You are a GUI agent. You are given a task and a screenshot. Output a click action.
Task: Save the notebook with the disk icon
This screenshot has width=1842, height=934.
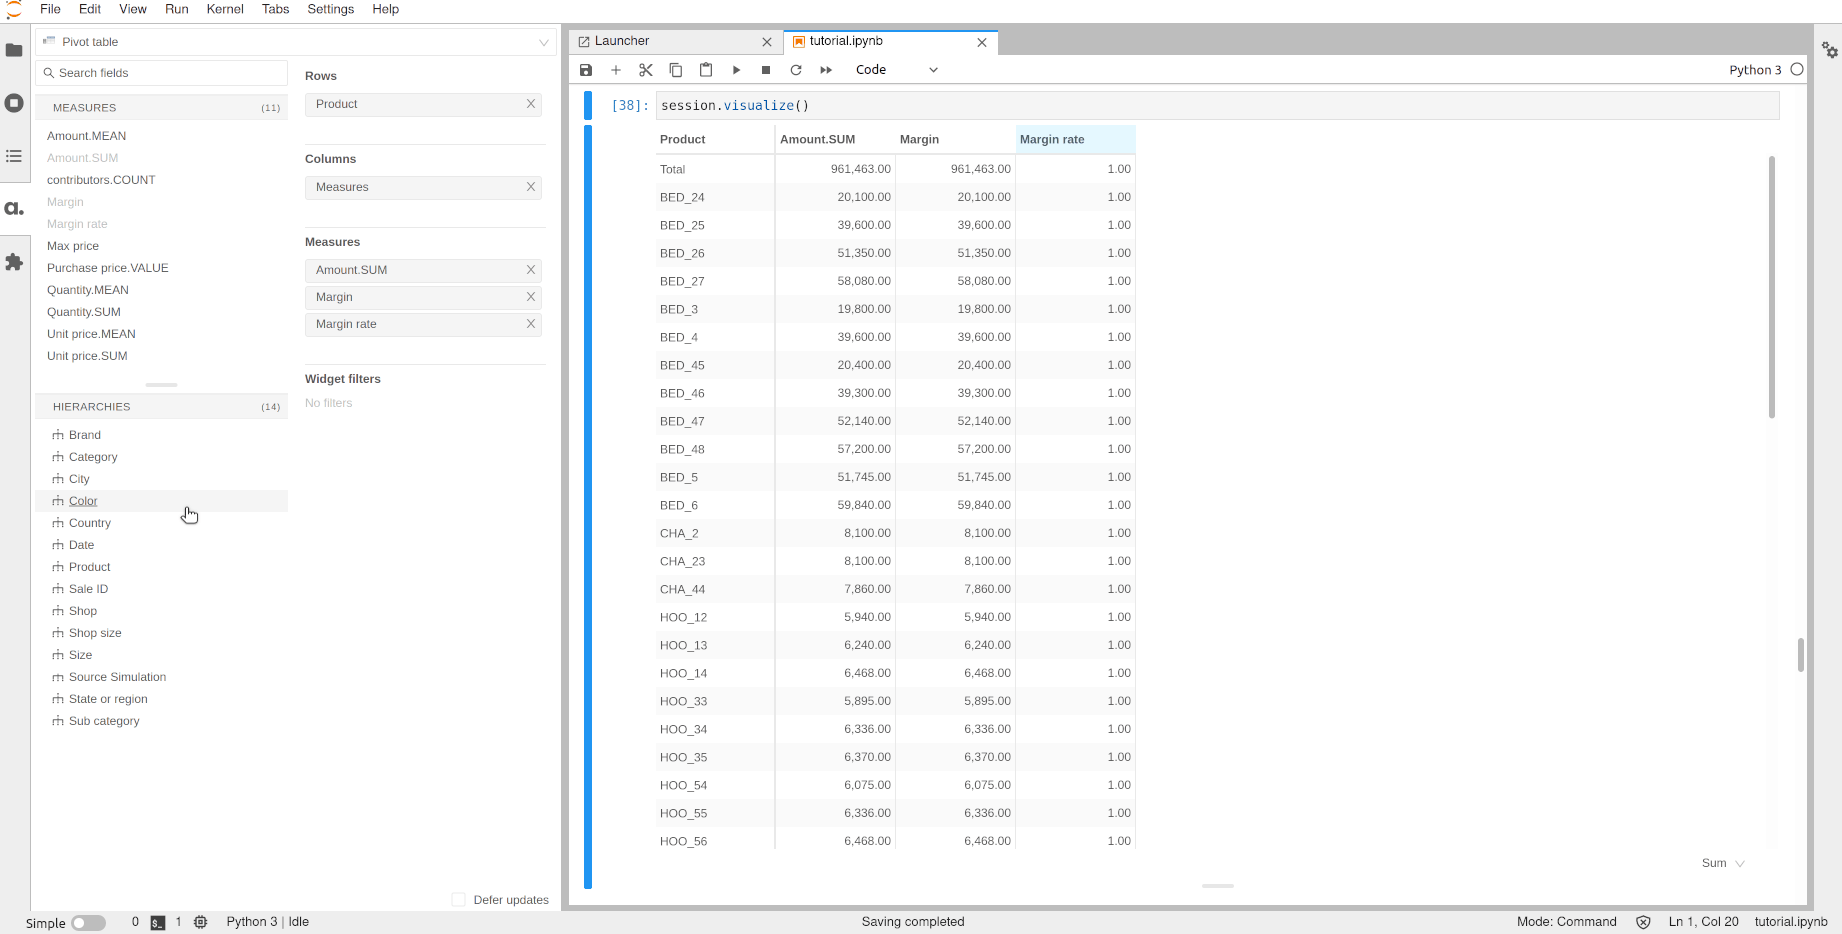click(x=586, y=70)
